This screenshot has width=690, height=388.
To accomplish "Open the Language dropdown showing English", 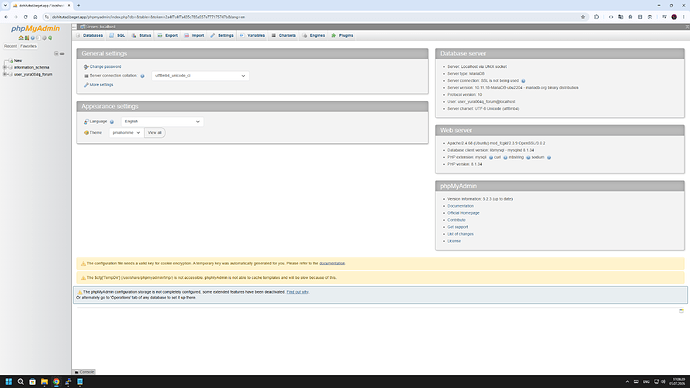I will tap(162, 121).
